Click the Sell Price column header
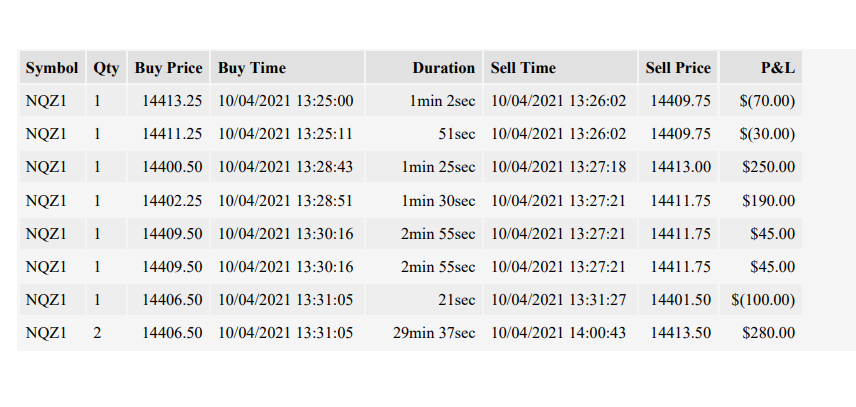Screen dimensions: 856x407 tap(678, 68)
